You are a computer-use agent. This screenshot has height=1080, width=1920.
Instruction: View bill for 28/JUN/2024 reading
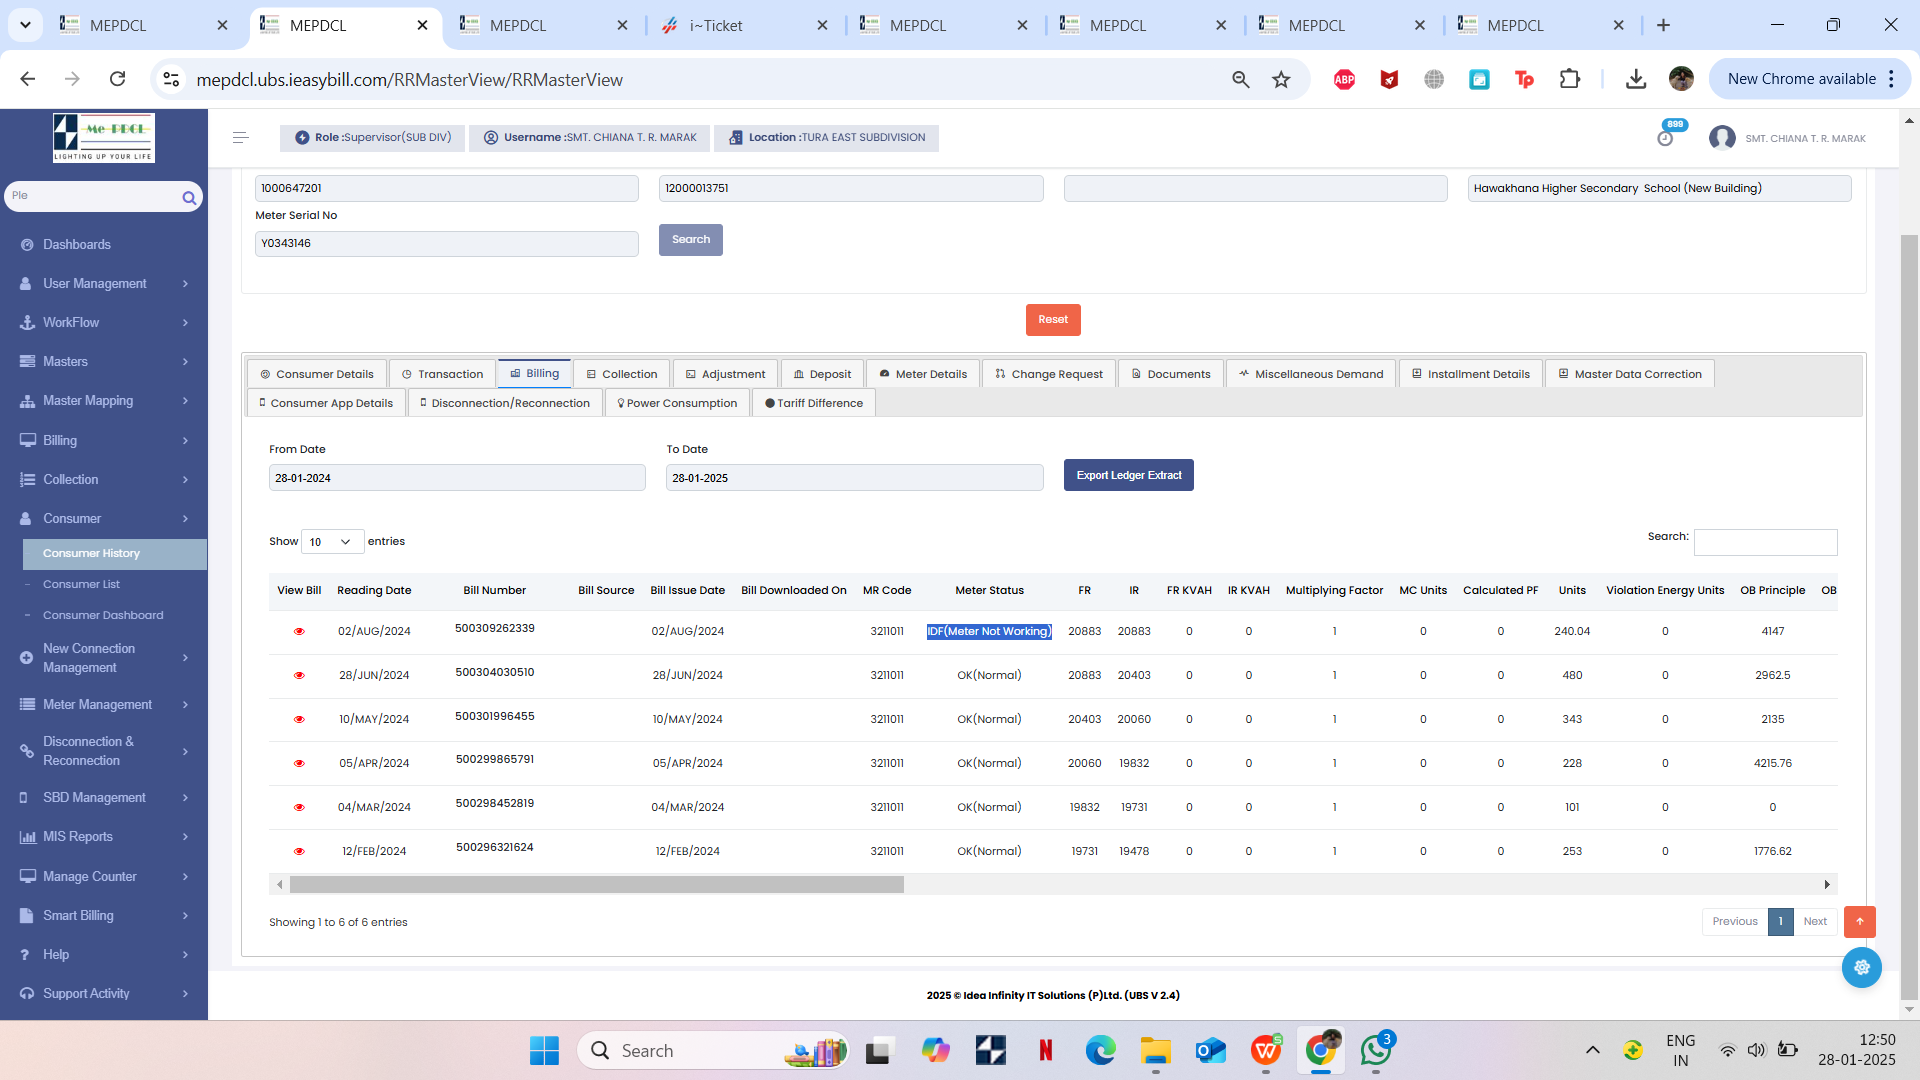coord(299,676)
